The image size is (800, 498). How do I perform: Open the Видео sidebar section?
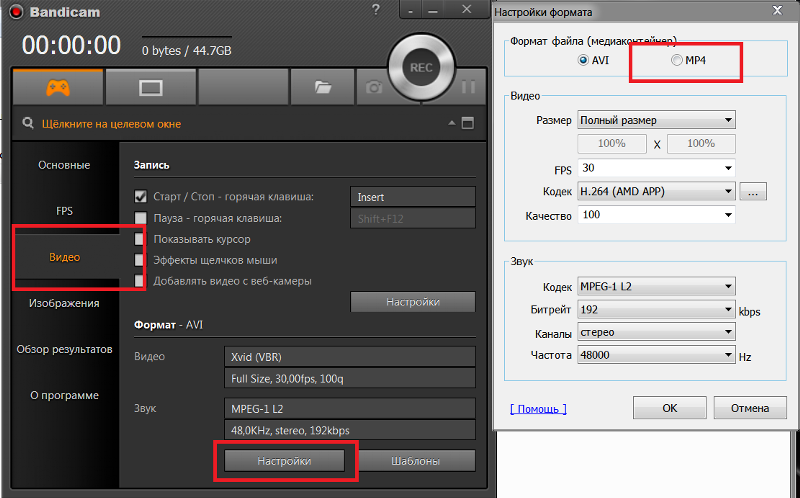64,257
